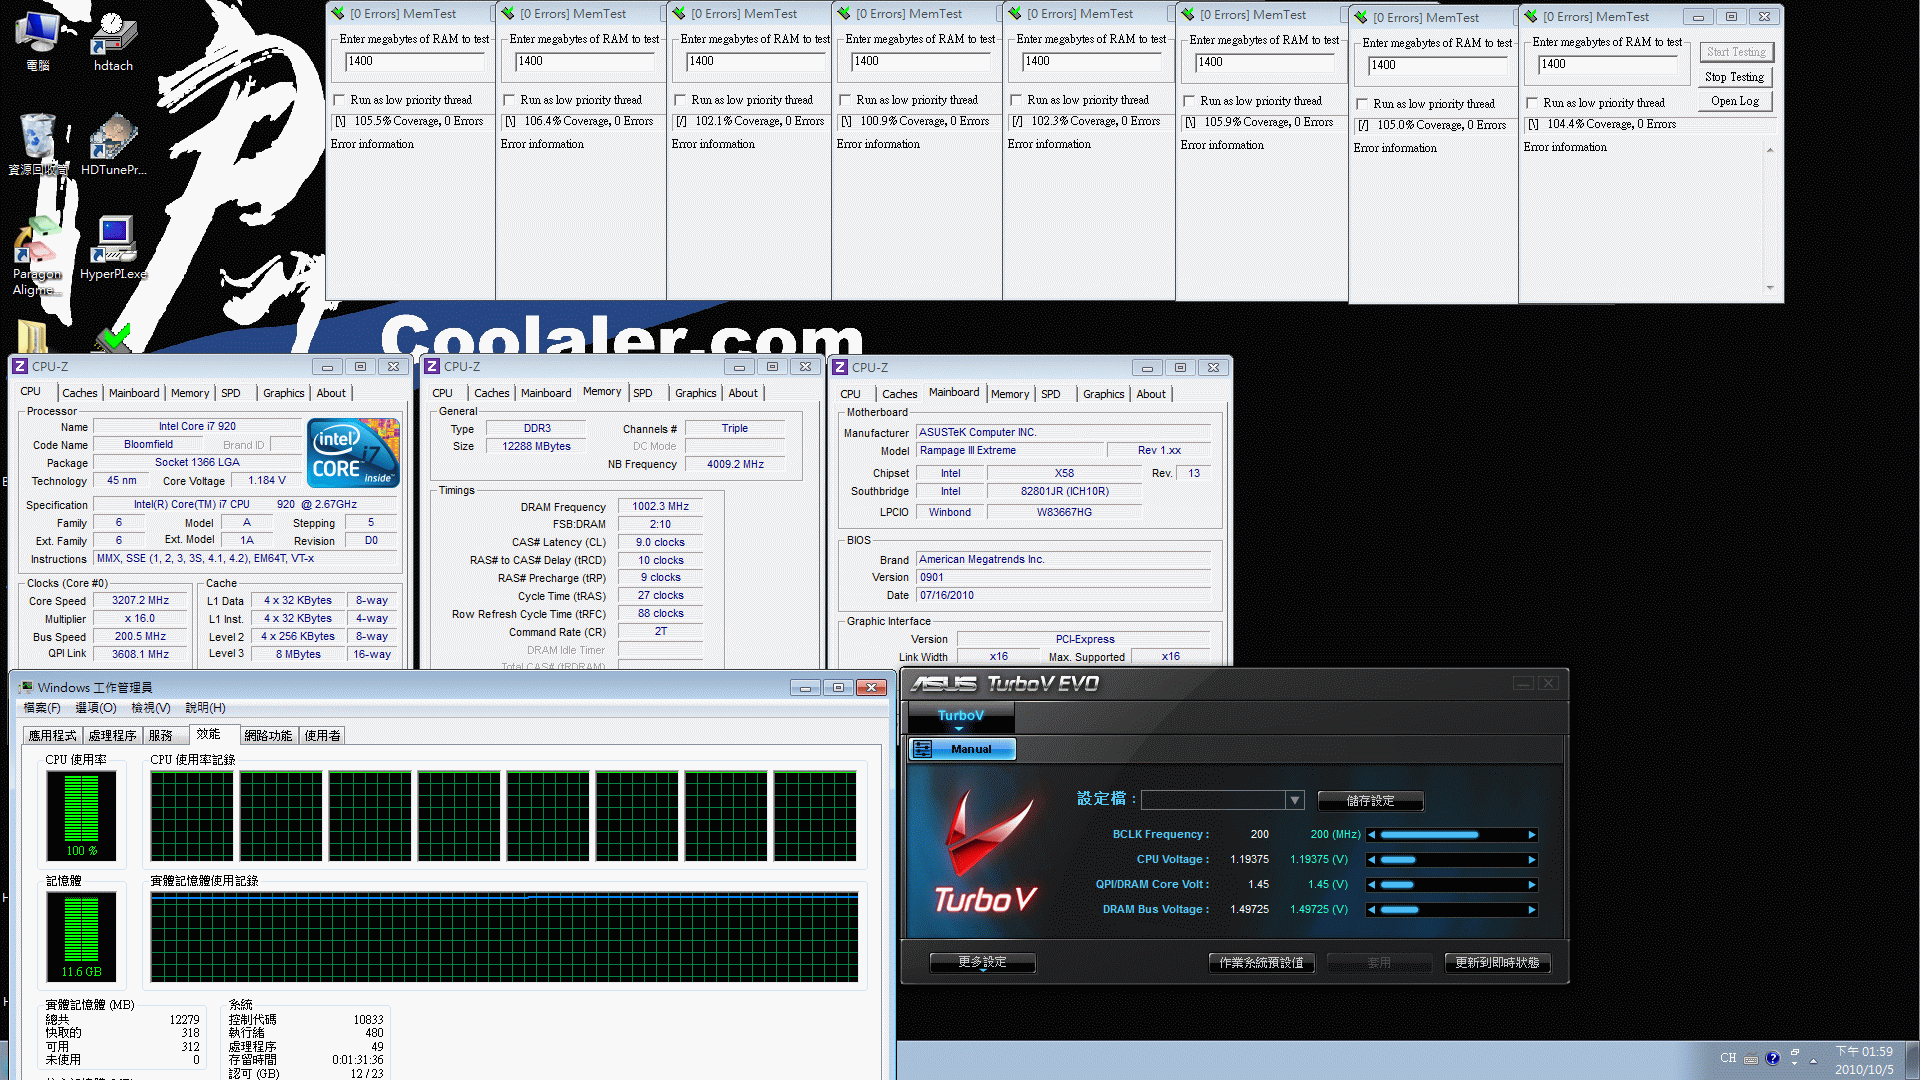This screenshot has height=1080, width=1920.
Task: Show hidden system tray icons
Action: coord(1813,1059)
